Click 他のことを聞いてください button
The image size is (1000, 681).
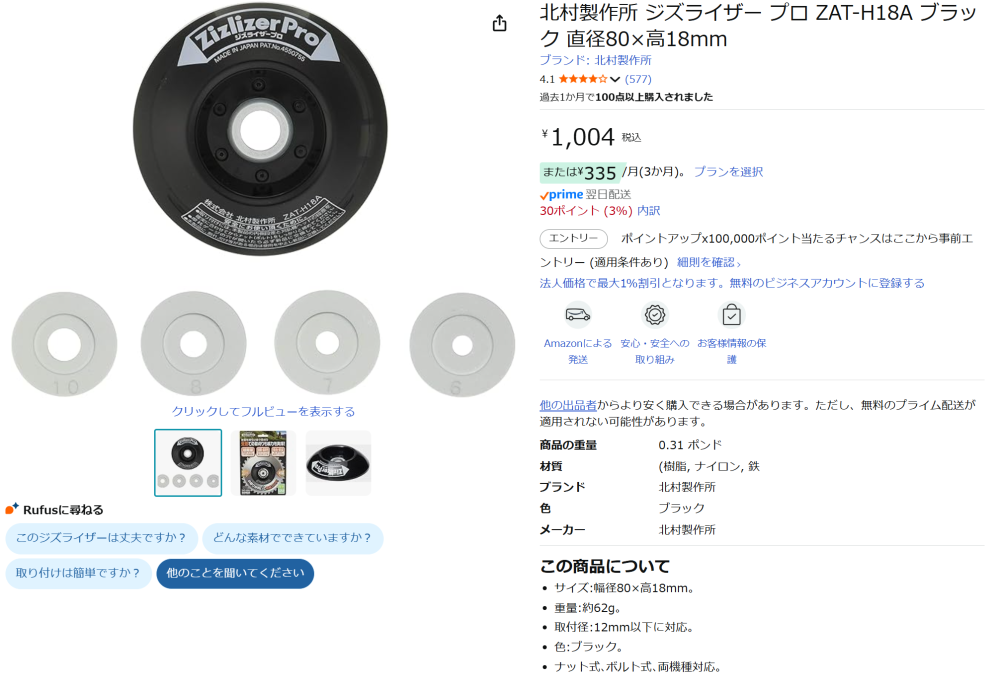[235, 573]
